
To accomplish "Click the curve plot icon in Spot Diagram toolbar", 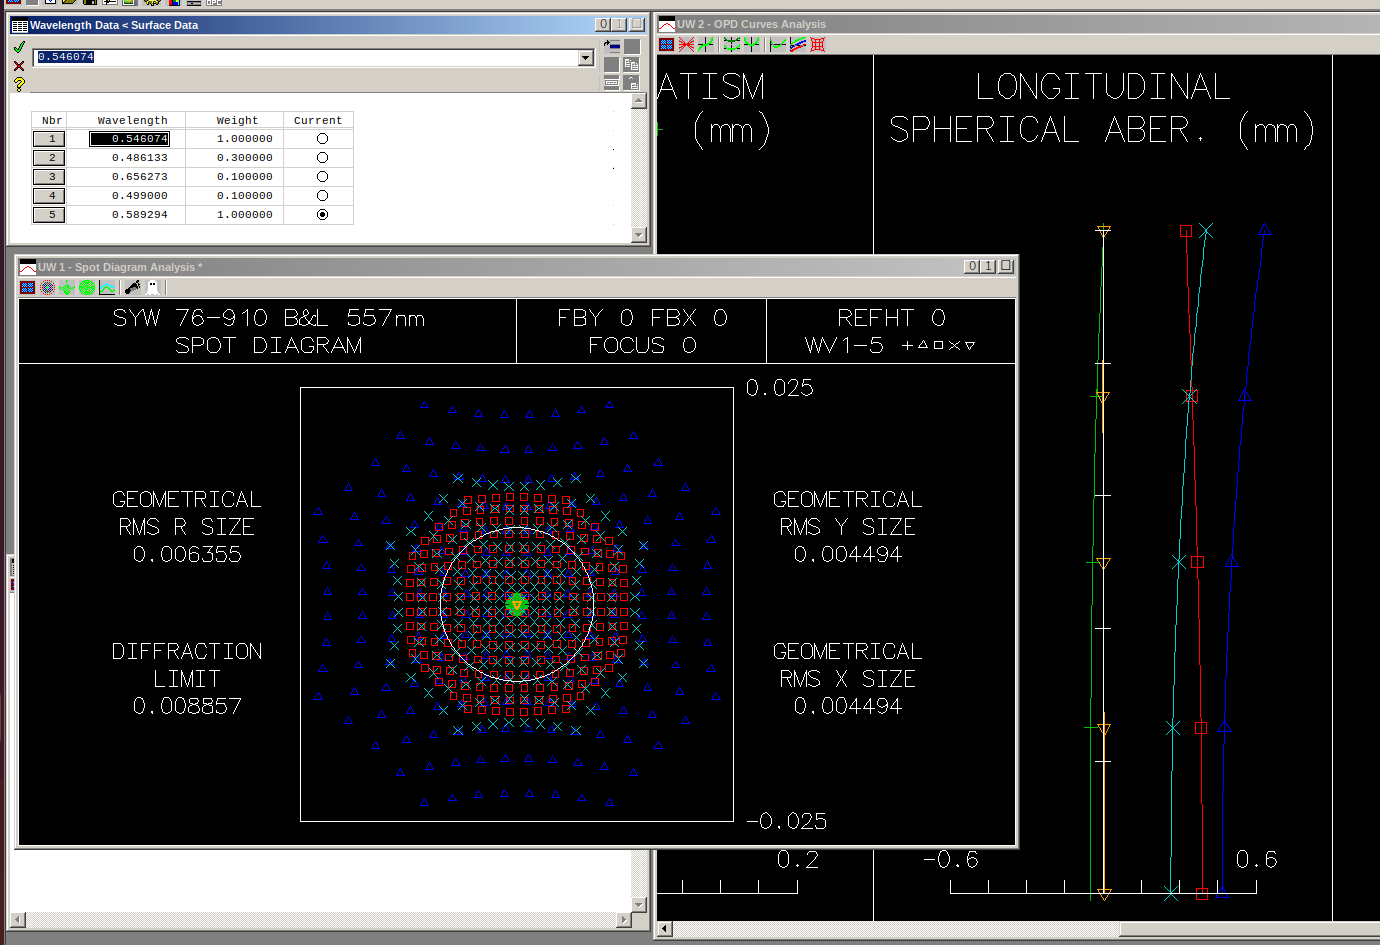I will point(107,288).
